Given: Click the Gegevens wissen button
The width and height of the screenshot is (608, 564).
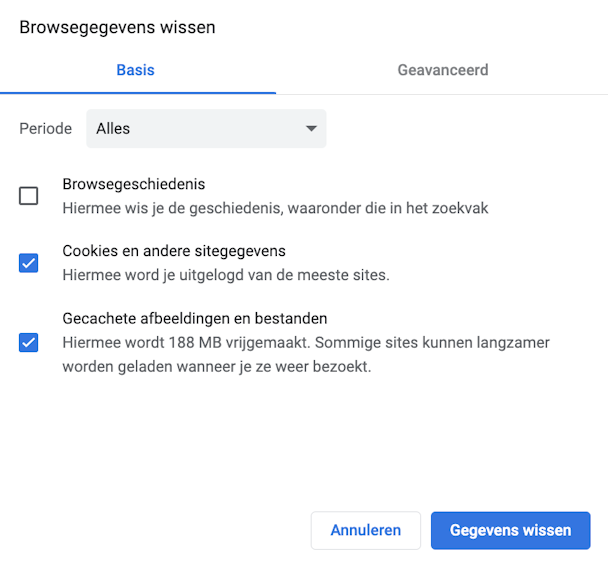Looking at the screenshot, I should (x=511, y=530).
